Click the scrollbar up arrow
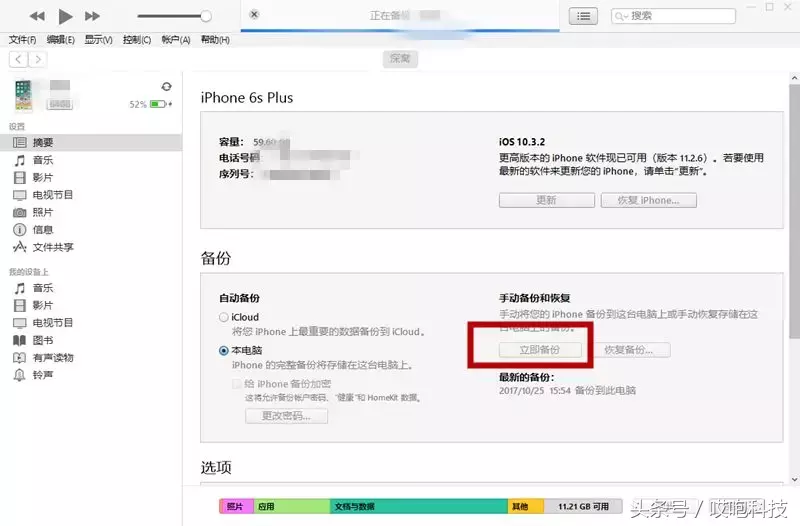This screenshot has height=526, width=800. coord(794,78)
